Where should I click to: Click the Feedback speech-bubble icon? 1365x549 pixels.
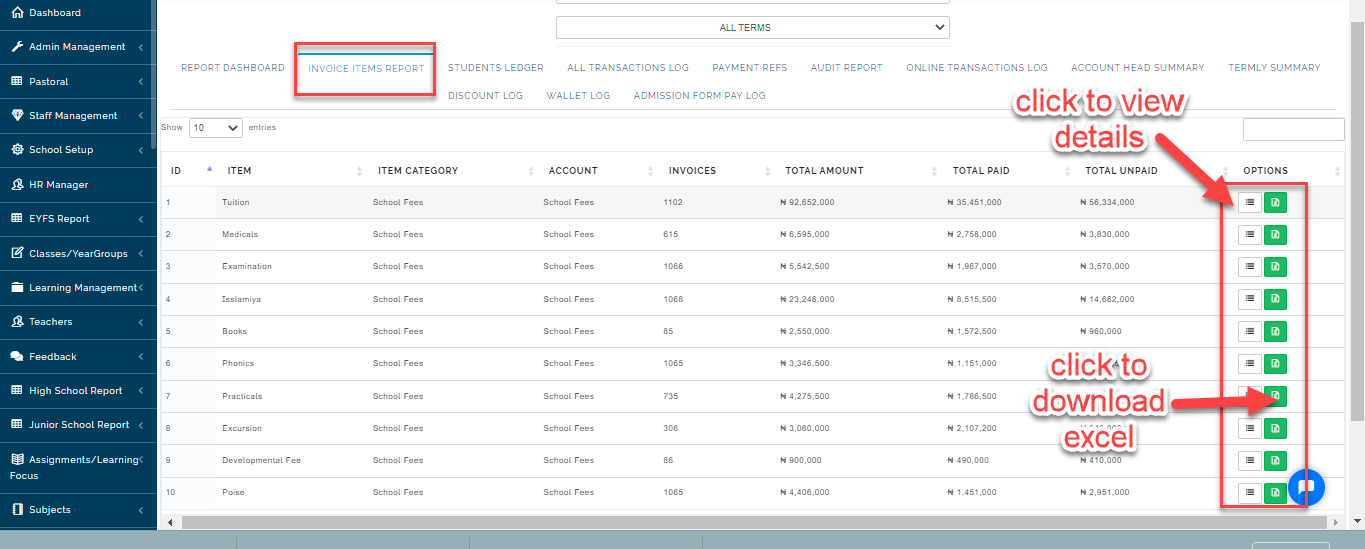point(17,356)
